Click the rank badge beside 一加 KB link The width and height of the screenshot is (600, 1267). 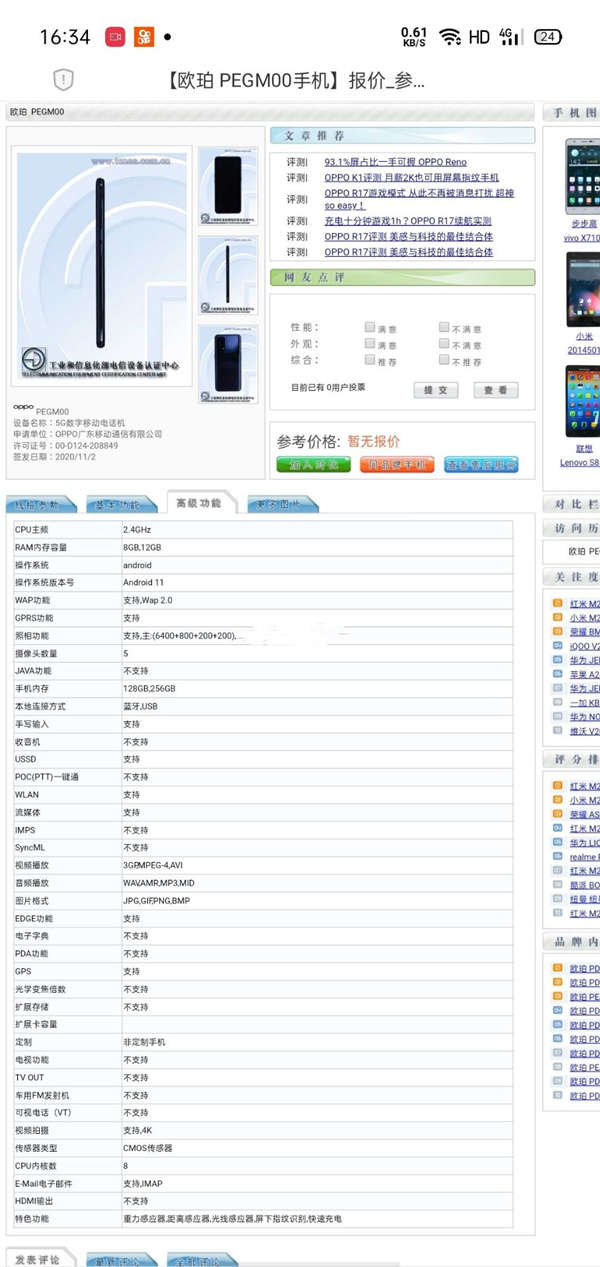tap(558, 702)
